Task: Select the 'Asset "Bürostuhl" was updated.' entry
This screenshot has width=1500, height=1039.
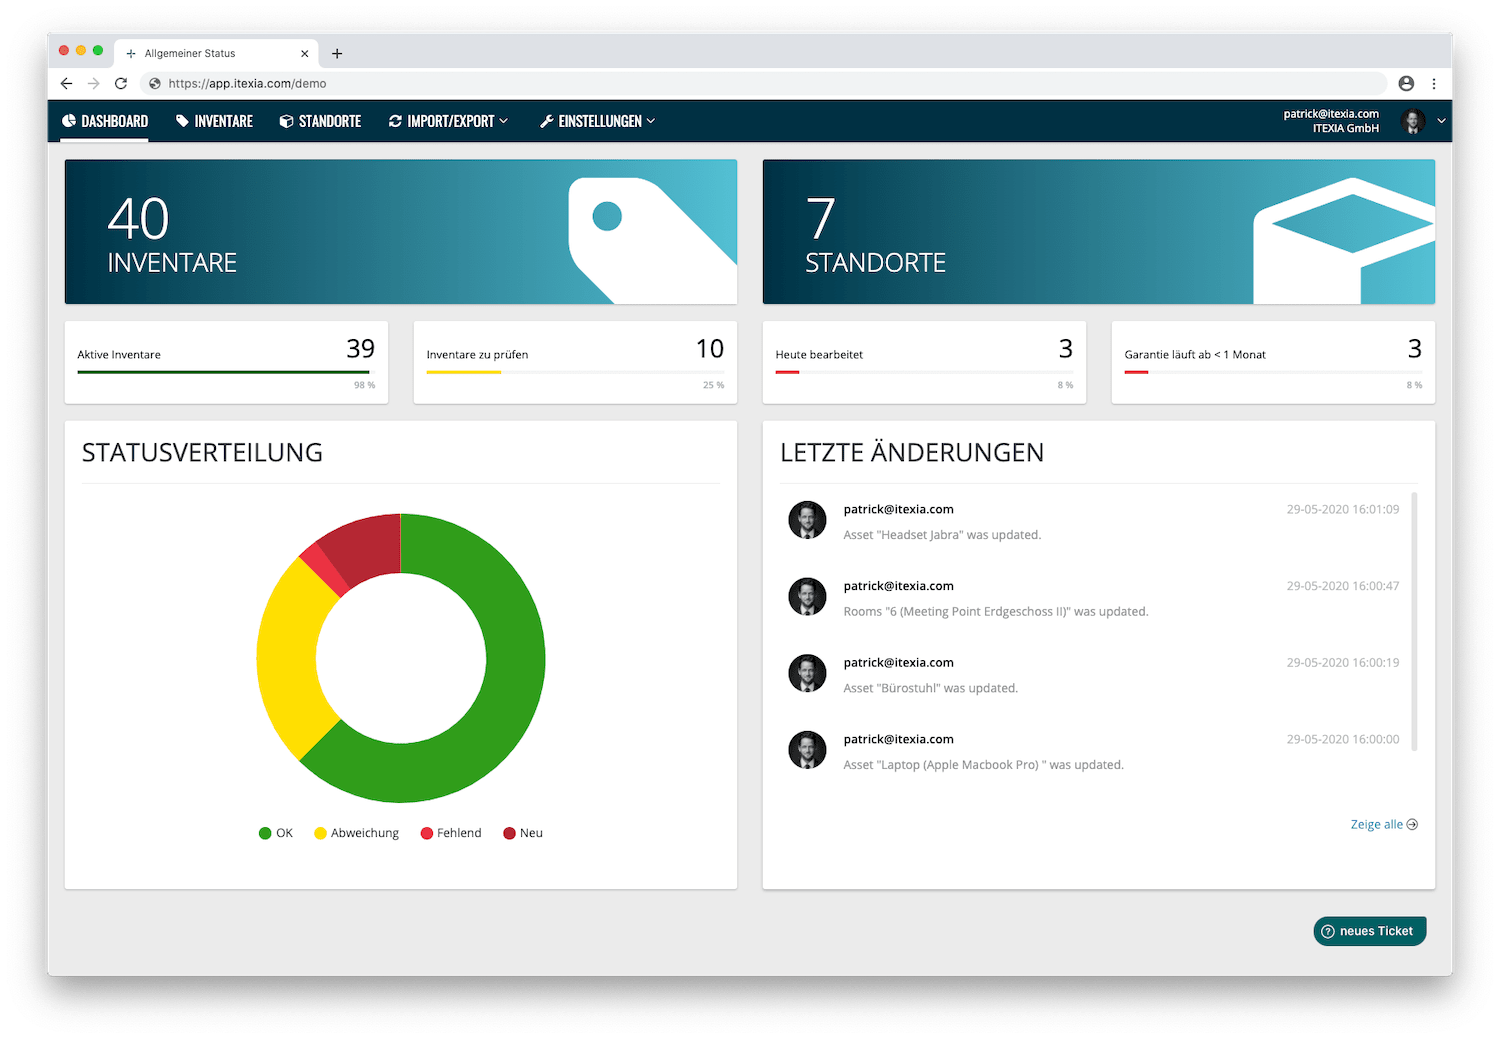Action: (930, 688)
